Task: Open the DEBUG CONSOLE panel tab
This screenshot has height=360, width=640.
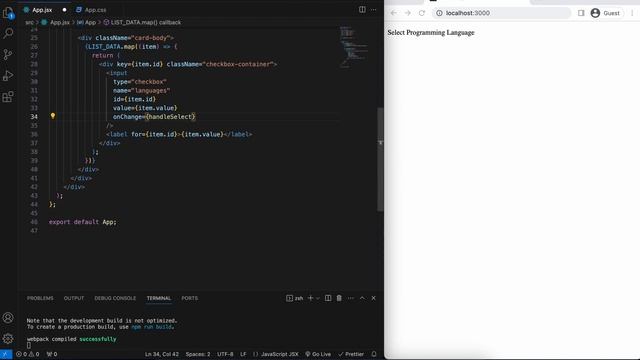Action: point(115,298)
